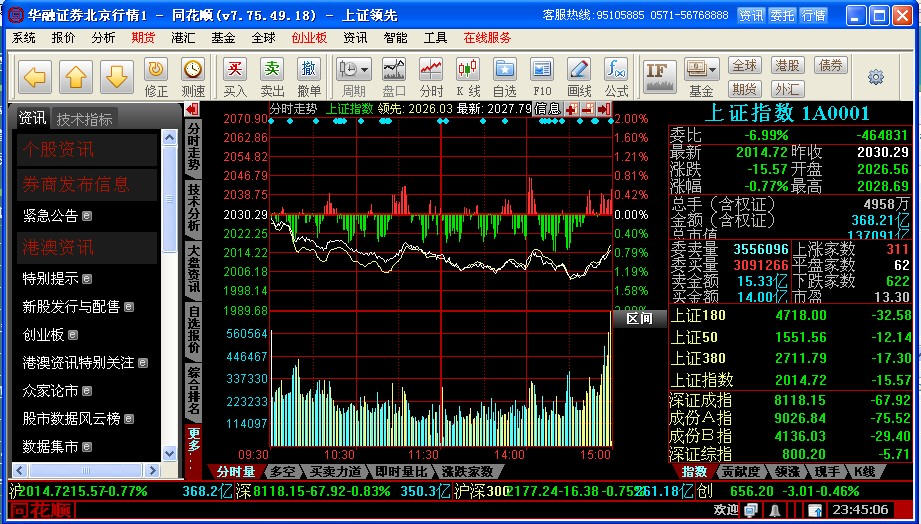Switch to the 贡献度 right panel tab

741,471
